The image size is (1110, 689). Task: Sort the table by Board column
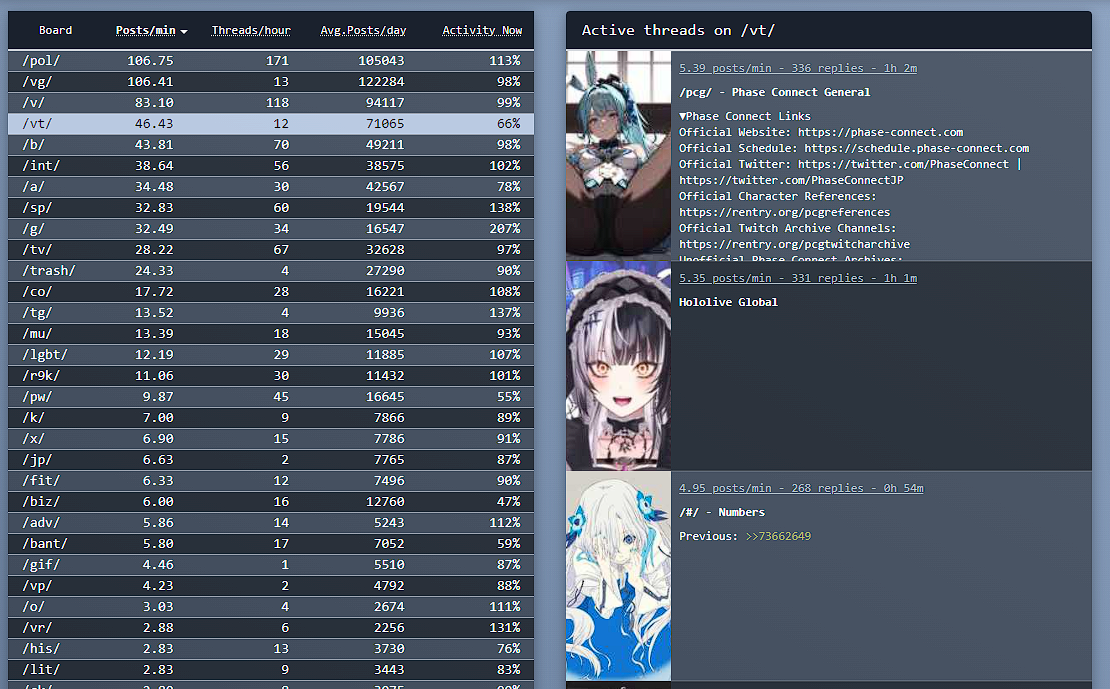(55, 30)
